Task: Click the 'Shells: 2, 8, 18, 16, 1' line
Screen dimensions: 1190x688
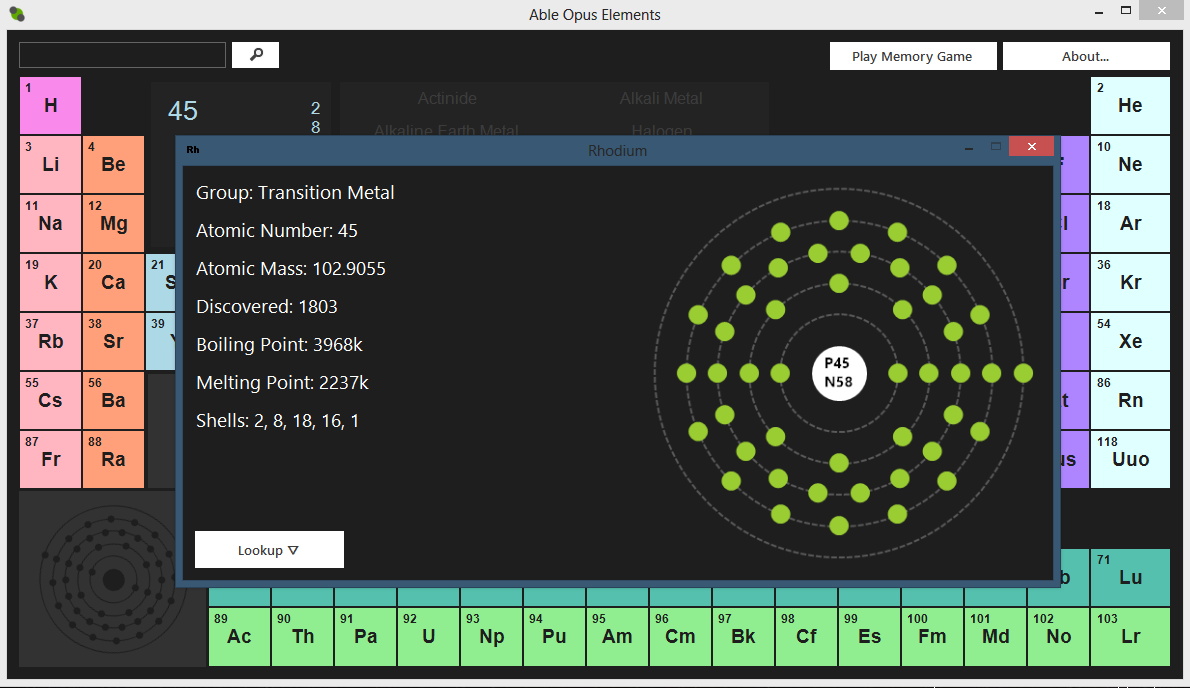Action: (x=277, y=420)
